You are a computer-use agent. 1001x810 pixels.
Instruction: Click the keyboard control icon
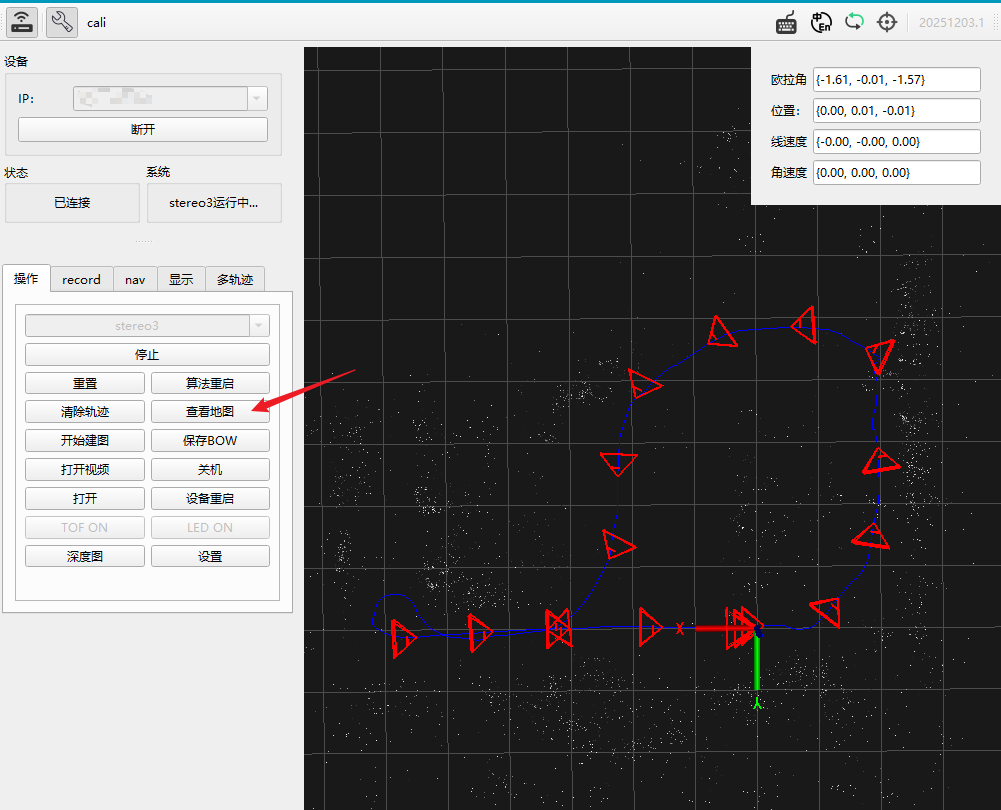tap(786, 23)
